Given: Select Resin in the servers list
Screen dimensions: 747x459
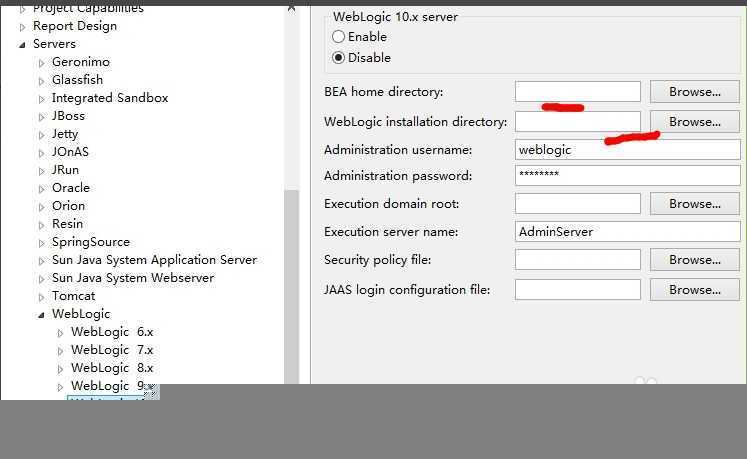Looking at the screenshot, I should [x=68, y=224].
